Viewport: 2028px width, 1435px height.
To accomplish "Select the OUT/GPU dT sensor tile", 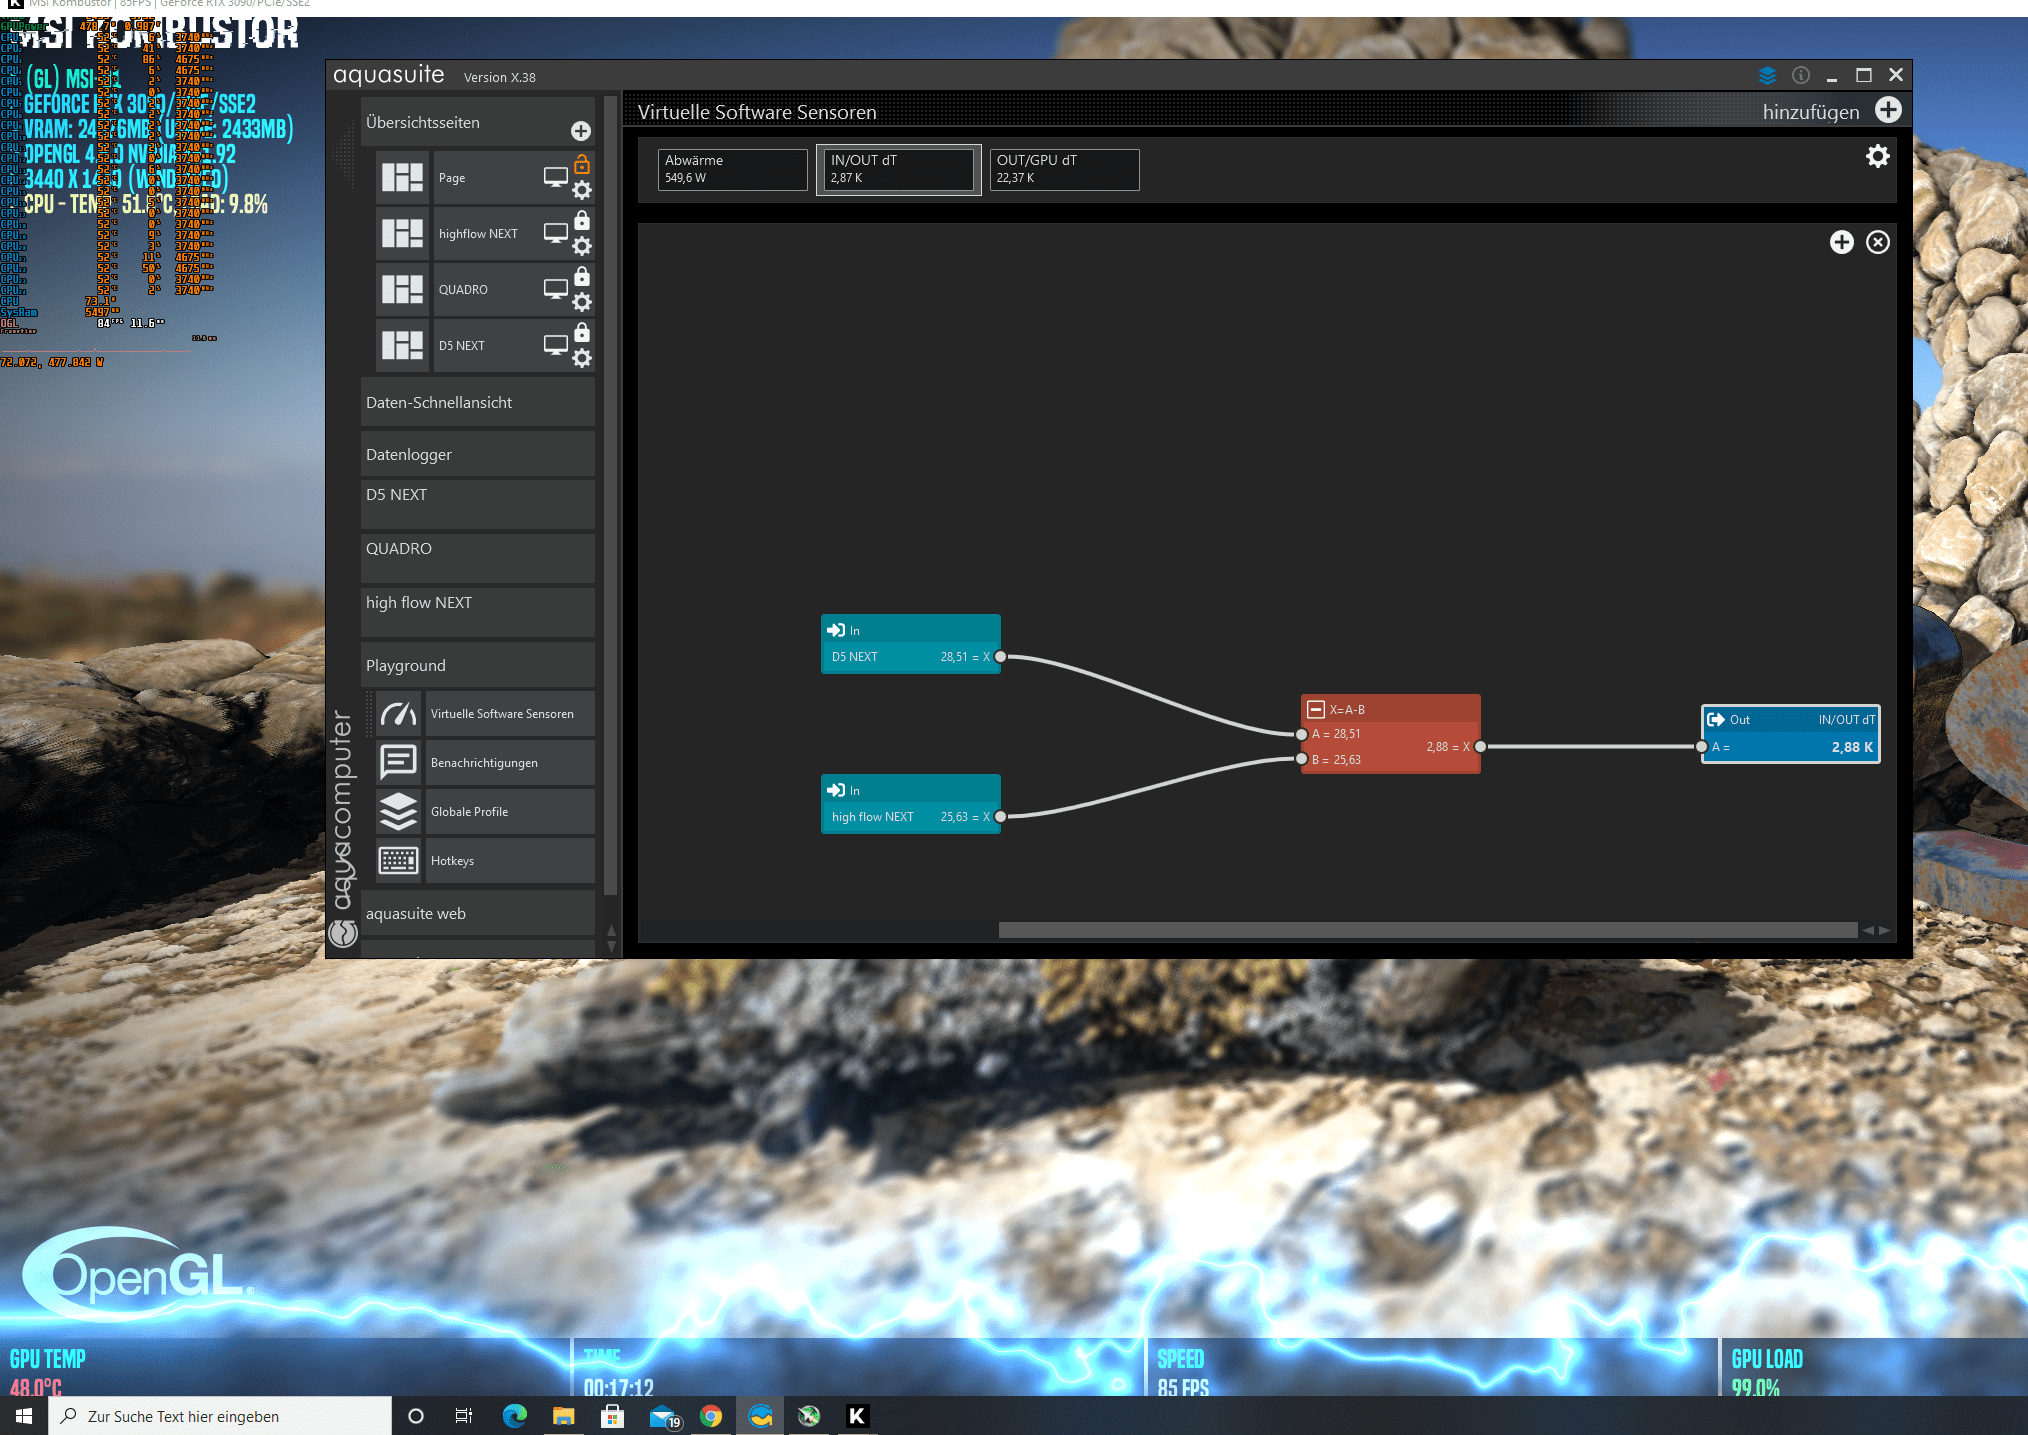I will tap(1064, 169).
